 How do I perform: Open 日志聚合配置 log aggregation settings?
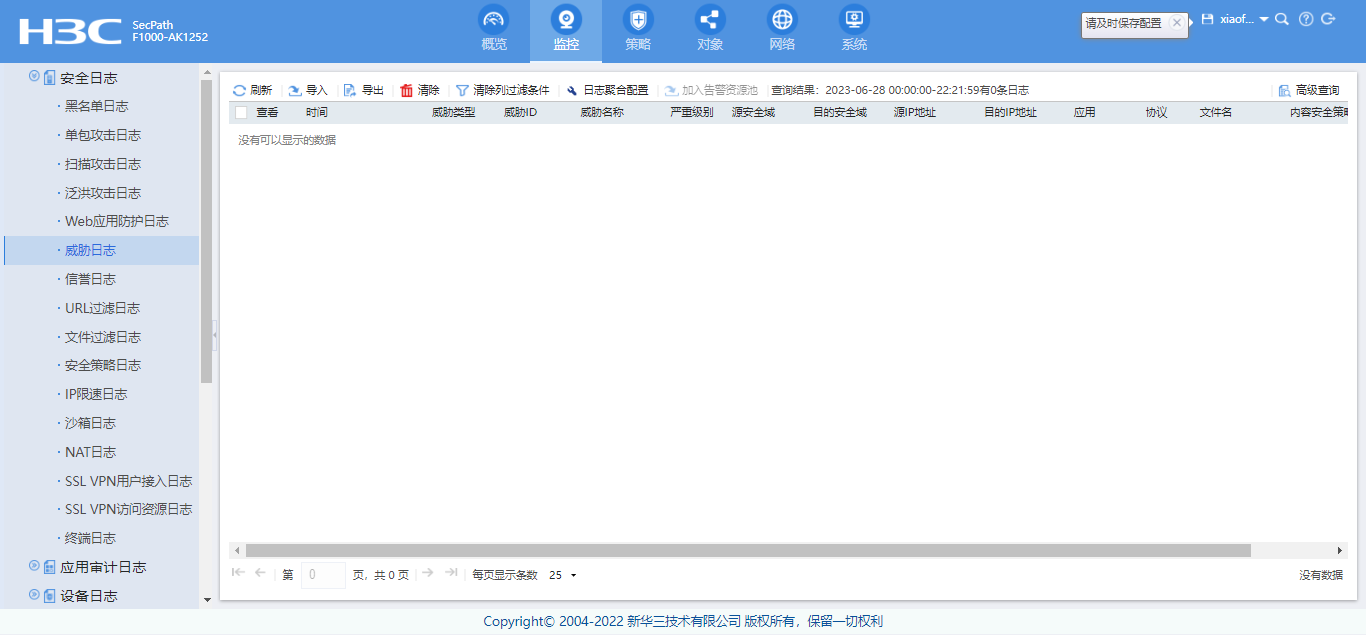coord(607,90)
